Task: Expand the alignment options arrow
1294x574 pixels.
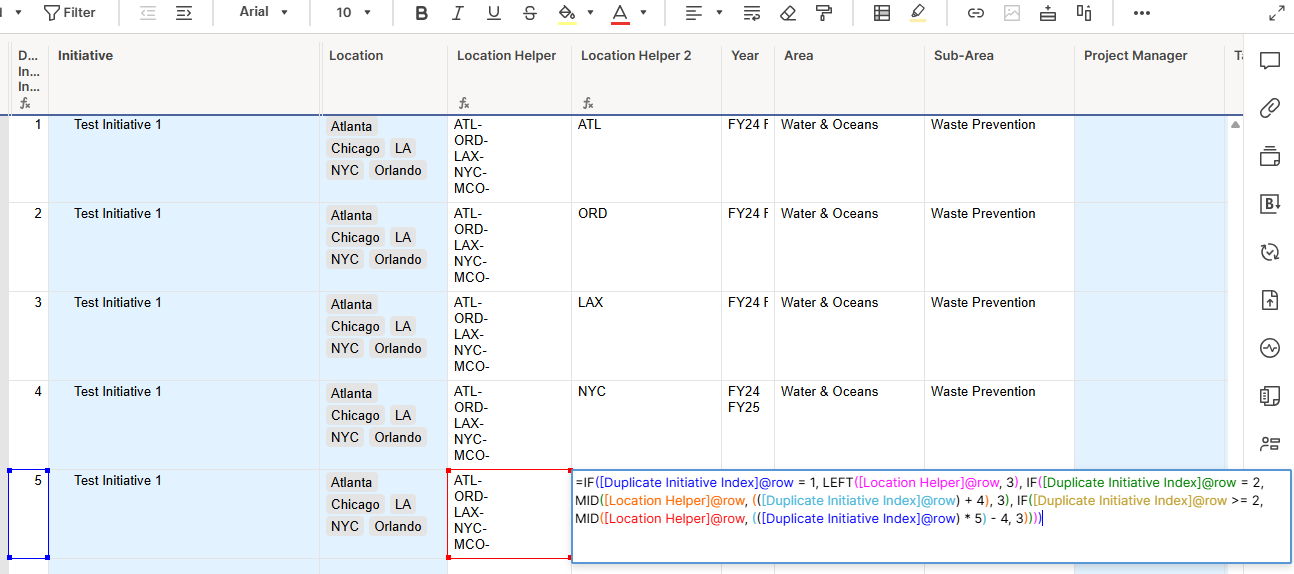Action: (719, 12)
